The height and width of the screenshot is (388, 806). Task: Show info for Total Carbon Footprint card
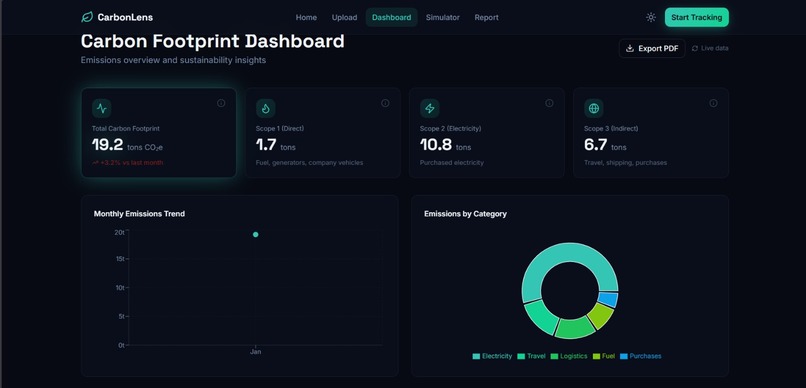click(x=221, y=103)
